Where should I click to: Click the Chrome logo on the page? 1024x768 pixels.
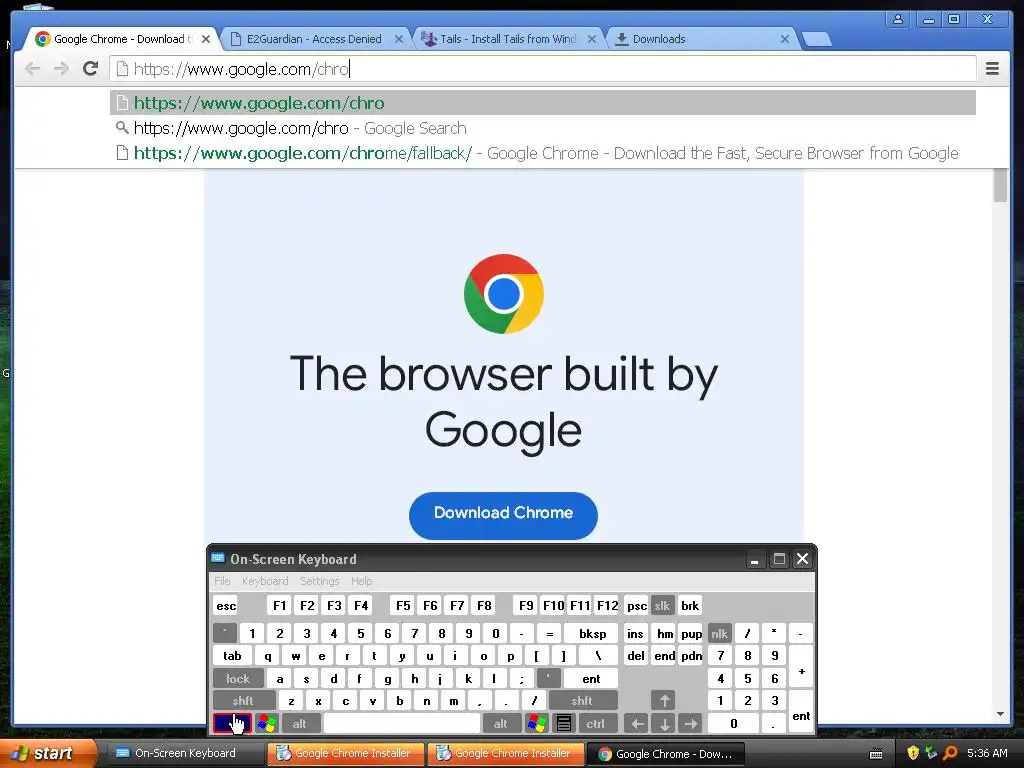(504, 294)
